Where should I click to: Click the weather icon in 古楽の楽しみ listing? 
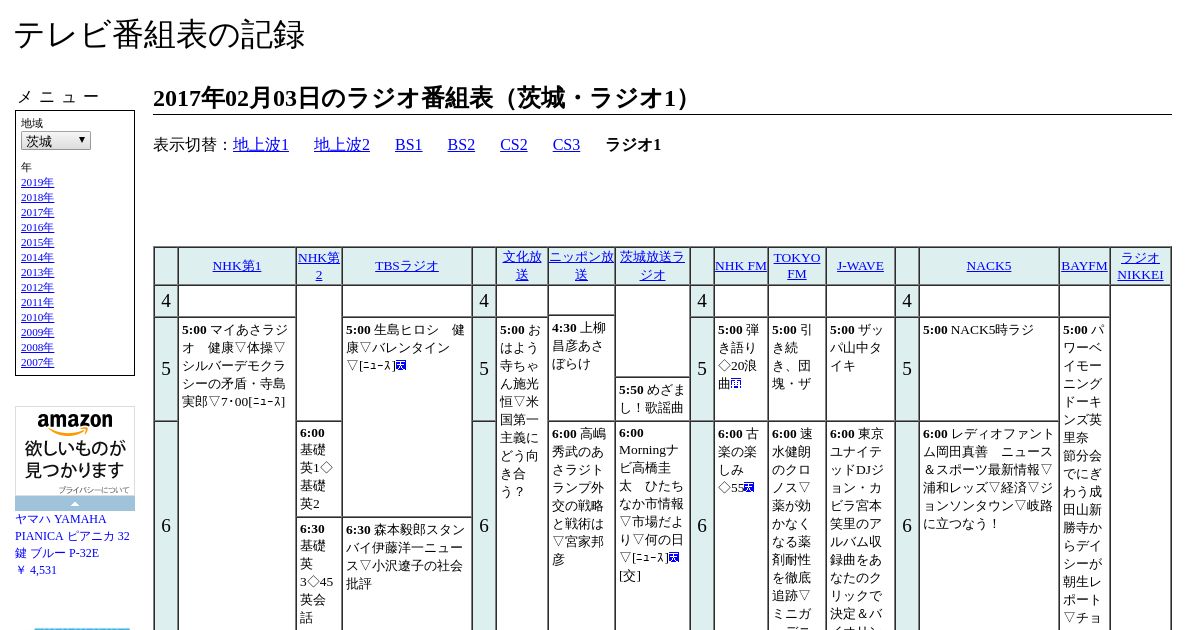pos(749,488)
